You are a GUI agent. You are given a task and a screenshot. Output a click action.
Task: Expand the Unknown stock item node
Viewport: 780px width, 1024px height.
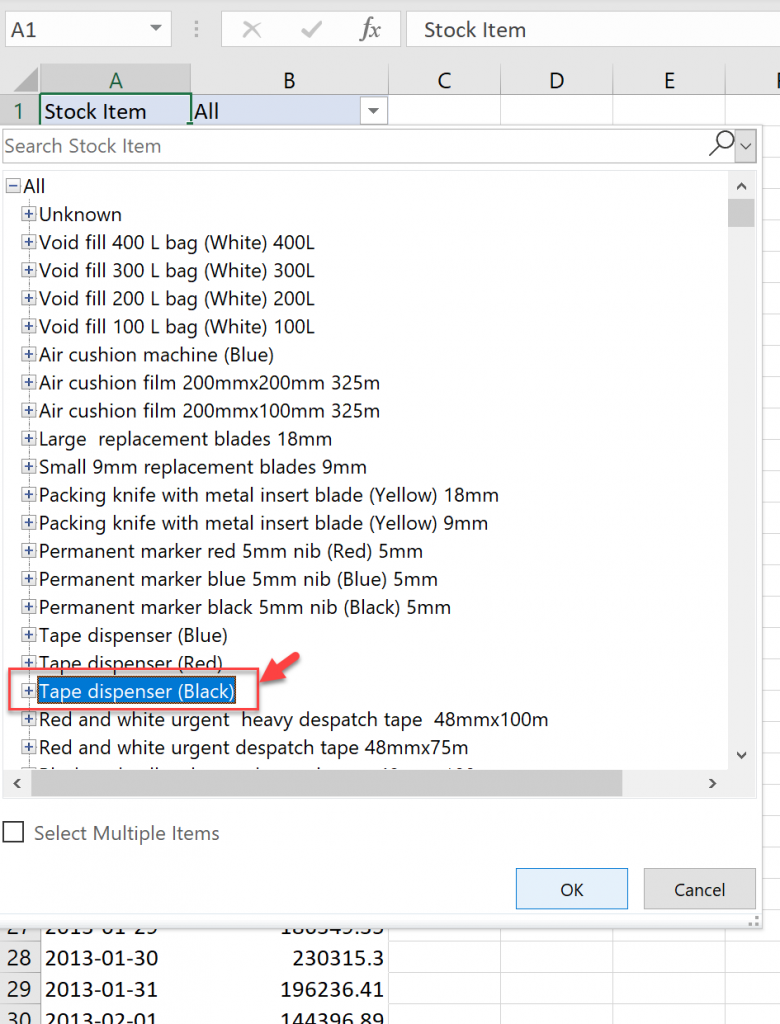click(x=29, y=214)
